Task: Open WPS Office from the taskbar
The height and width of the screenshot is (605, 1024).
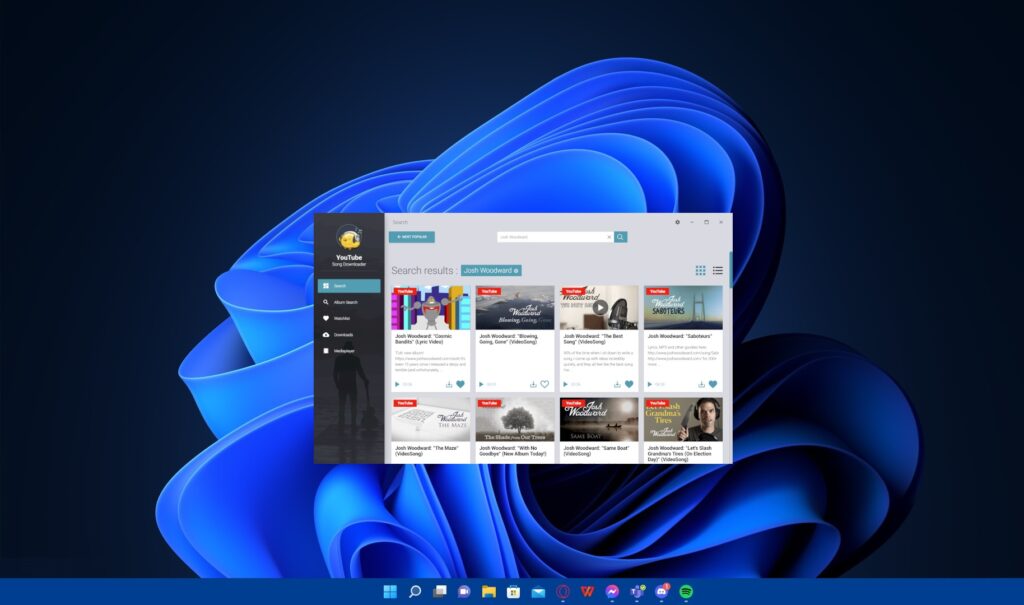Action: (587, 592)
